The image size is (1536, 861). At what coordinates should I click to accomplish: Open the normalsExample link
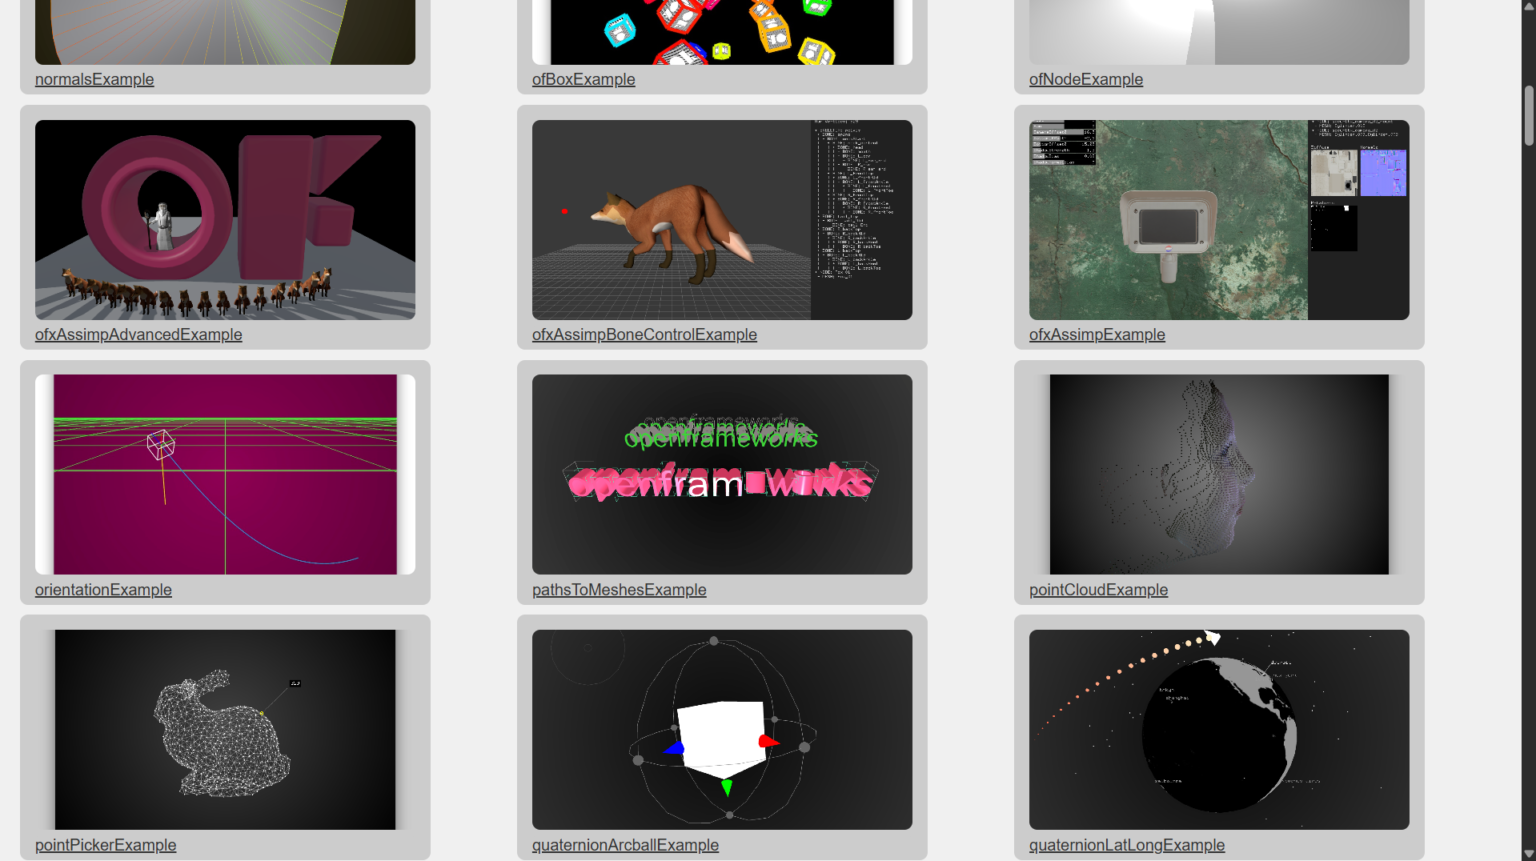[x=94, y=79]
